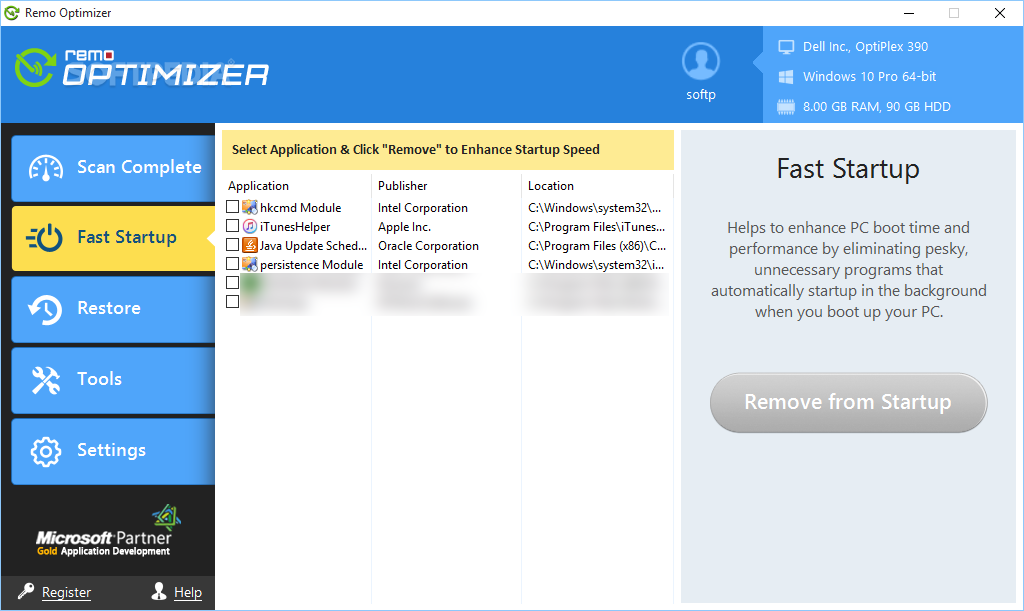Go to the Tools section

113,380
